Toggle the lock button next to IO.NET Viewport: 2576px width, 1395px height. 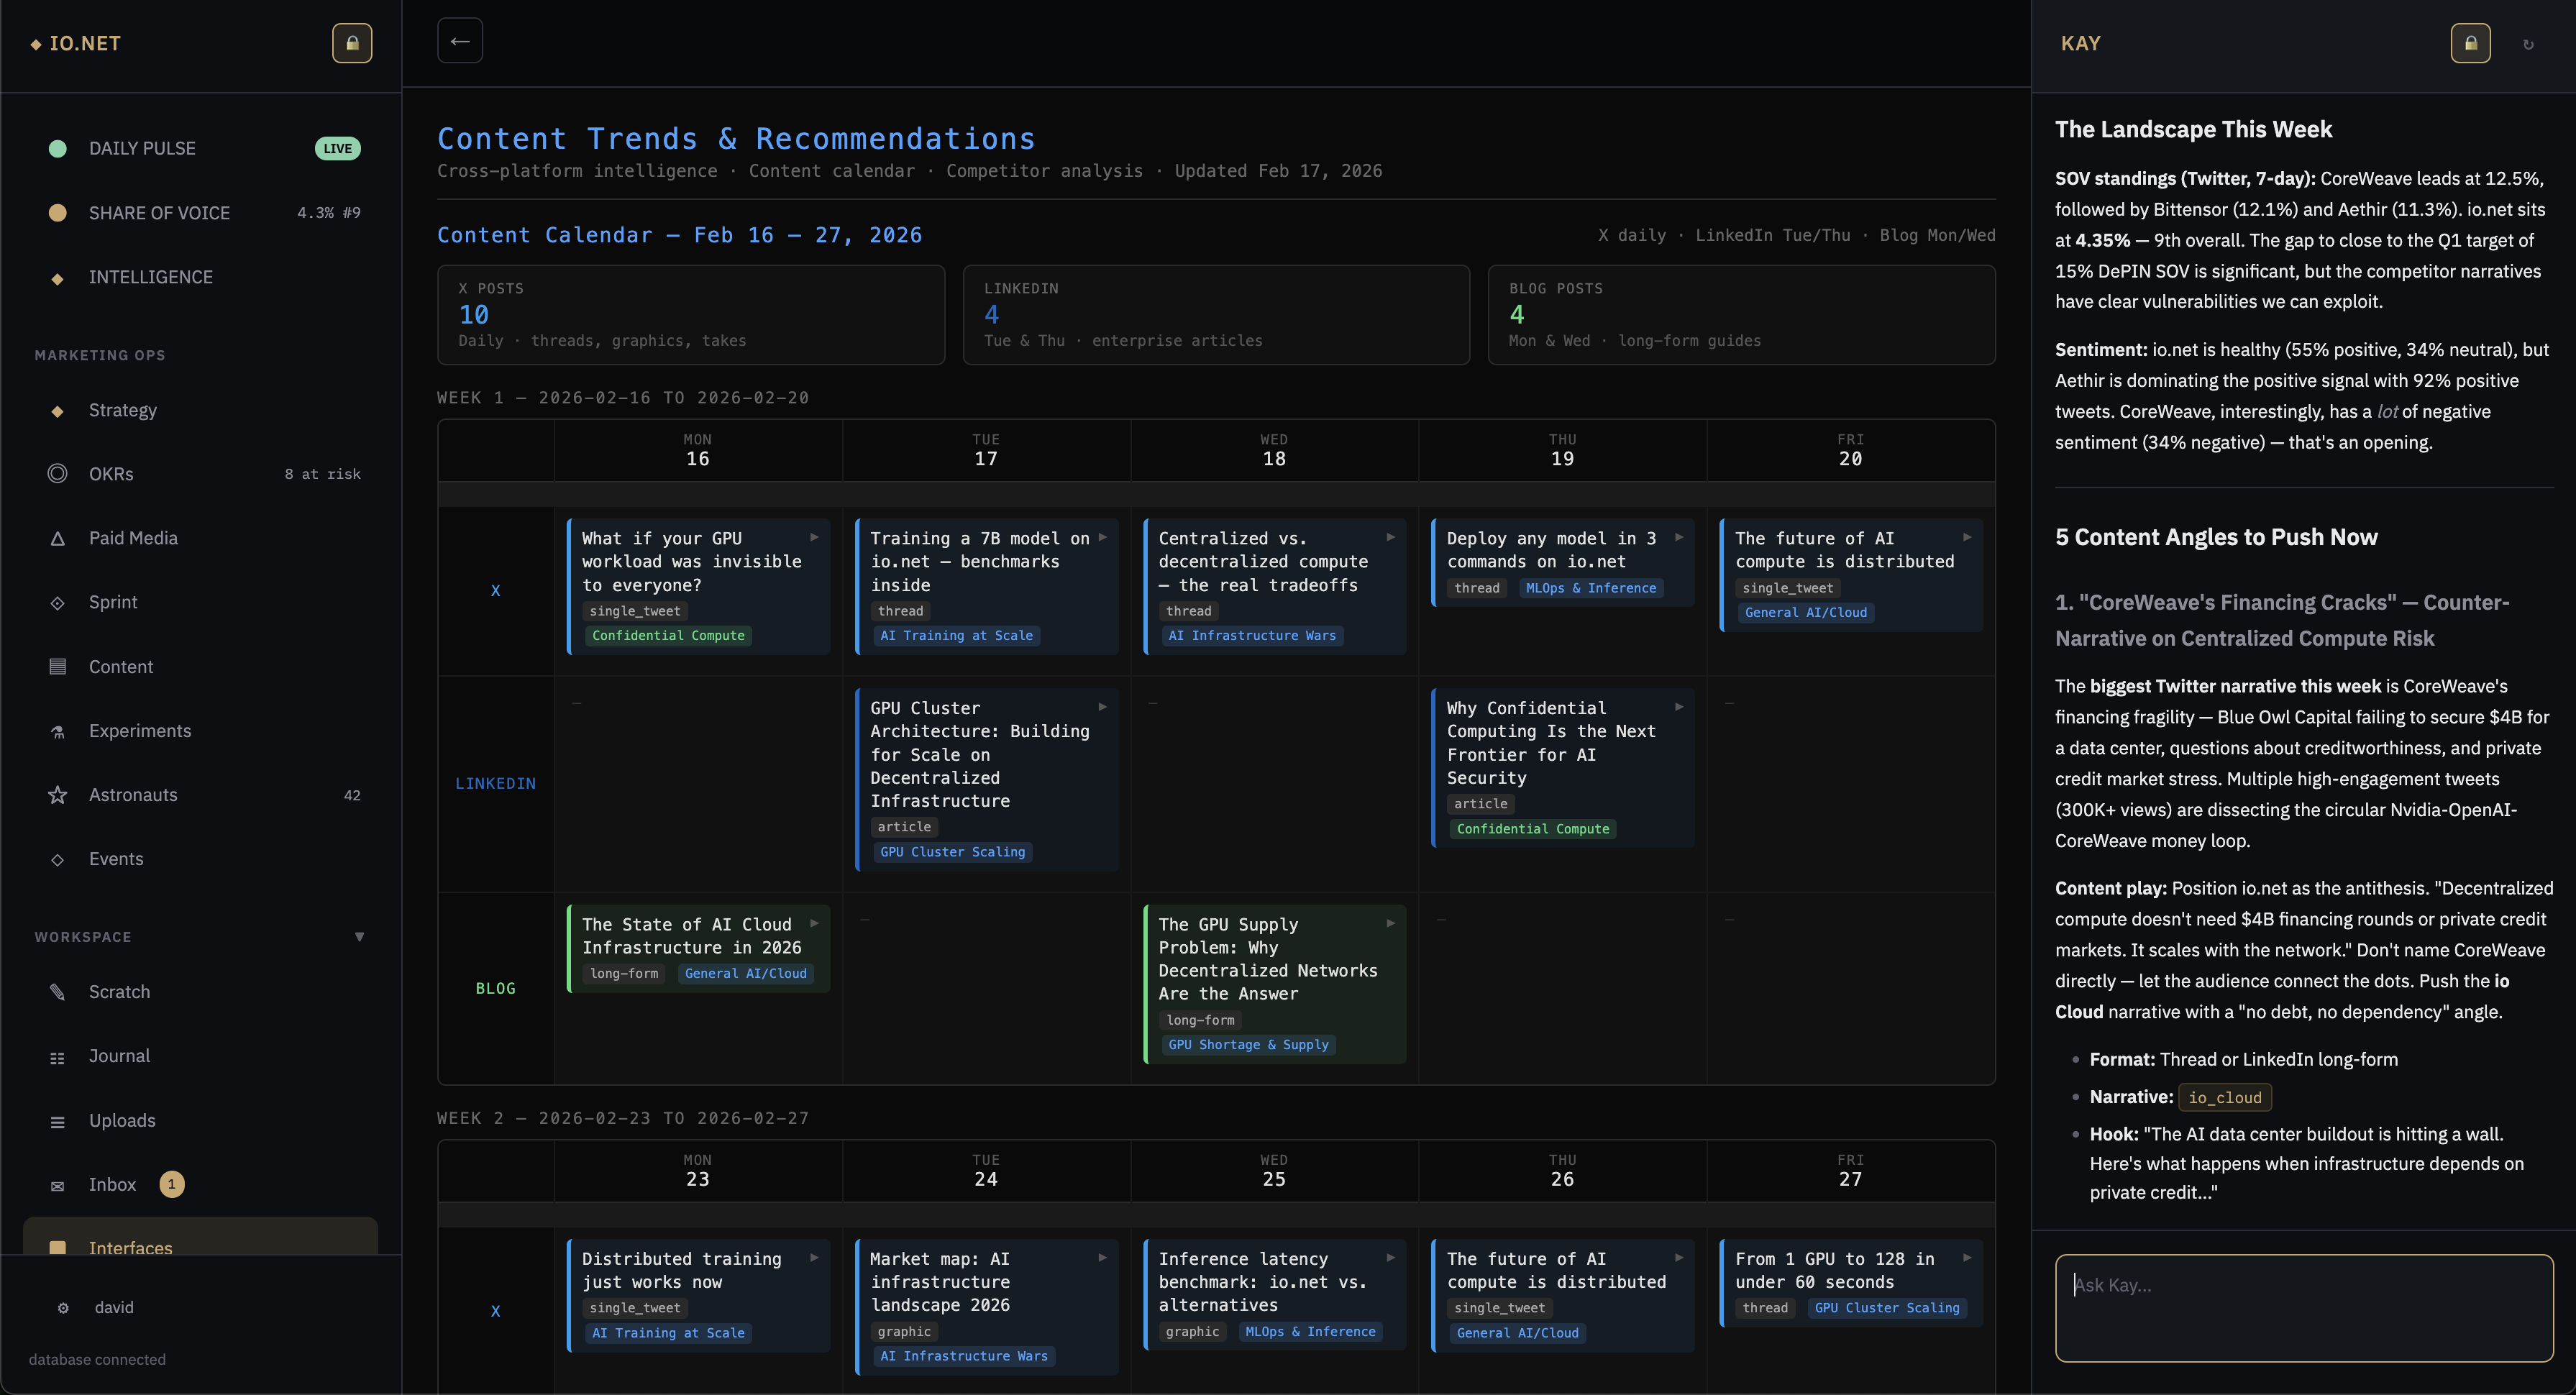click(352, 43)
